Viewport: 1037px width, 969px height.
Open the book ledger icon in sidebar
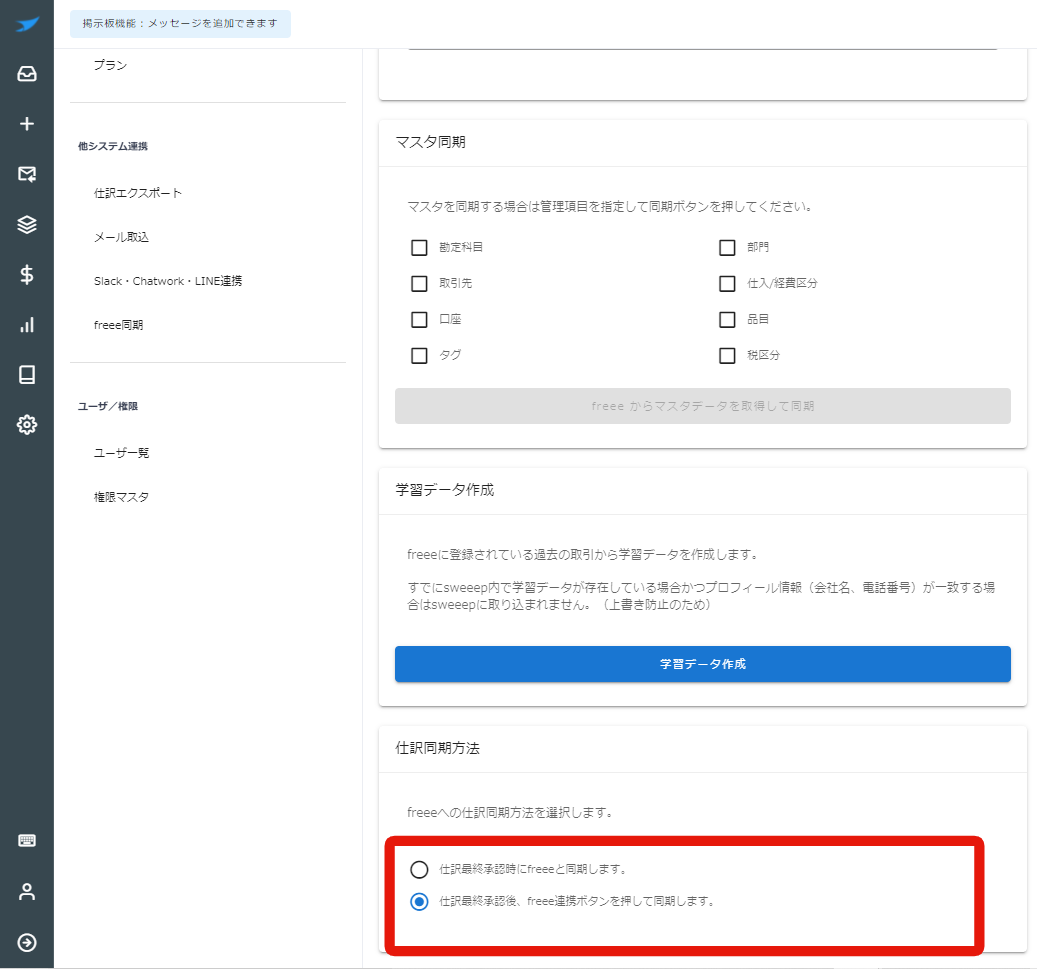(x=27, y=374)
